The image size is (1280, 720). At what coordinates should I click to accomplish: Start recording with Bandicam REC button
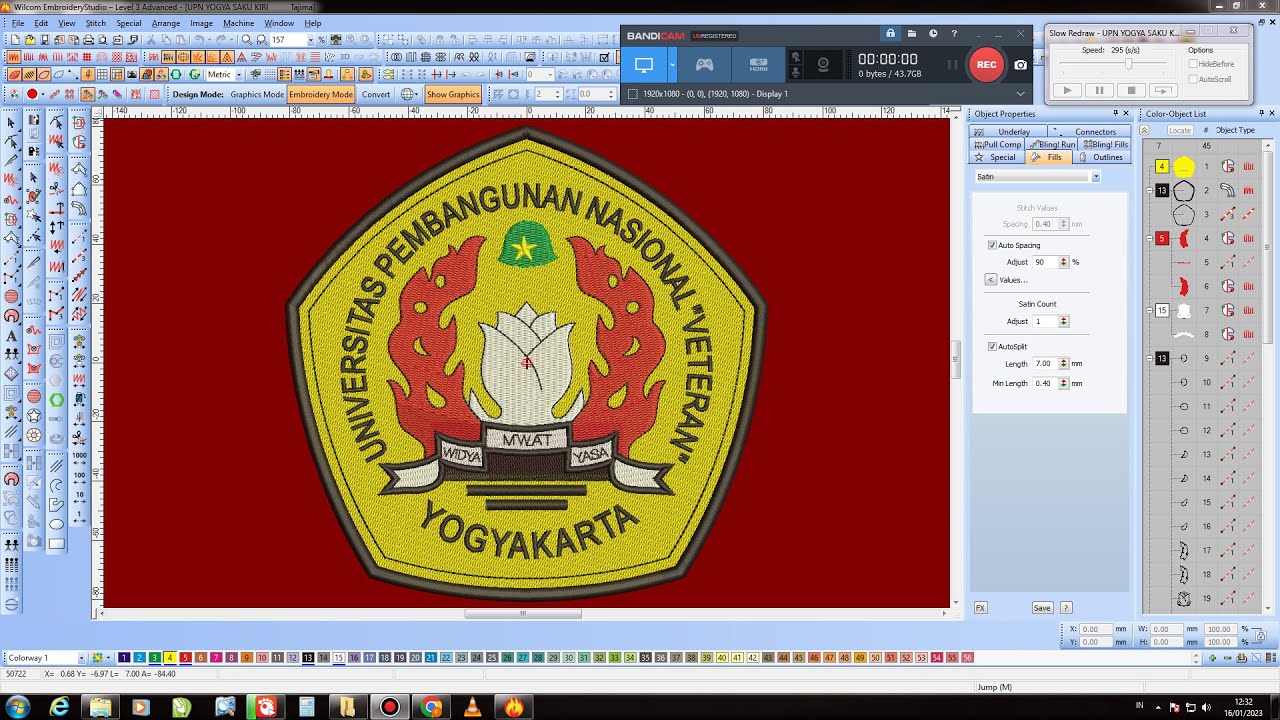[x=986, y=64]
